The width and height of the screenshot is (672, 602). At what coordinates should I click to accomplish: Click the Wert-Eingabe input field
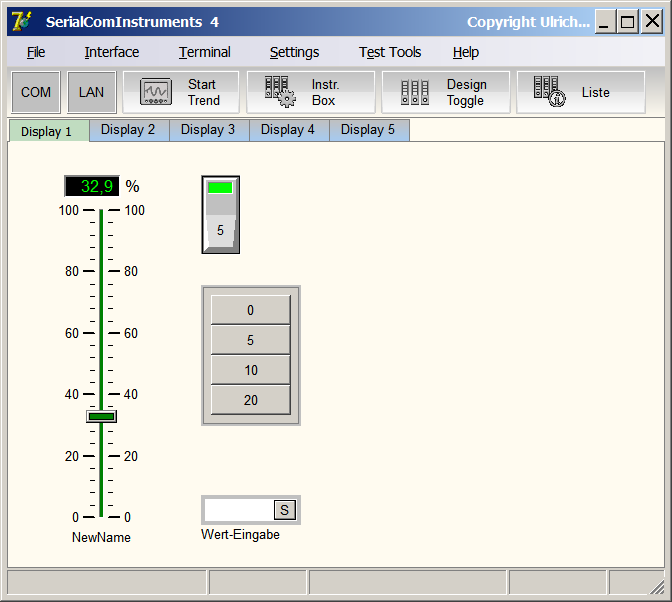click(239, 510)
